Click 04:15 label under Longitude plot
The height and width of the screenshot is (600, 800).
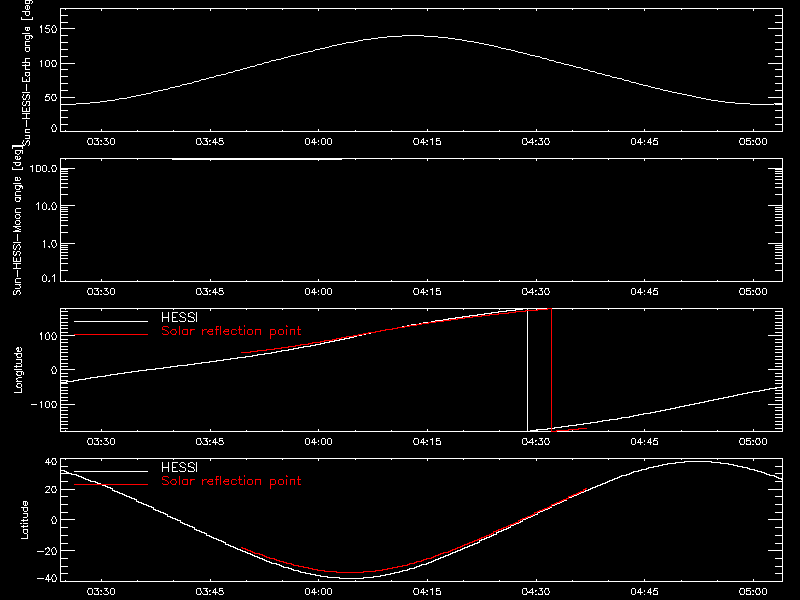click(x=427, y=442)
